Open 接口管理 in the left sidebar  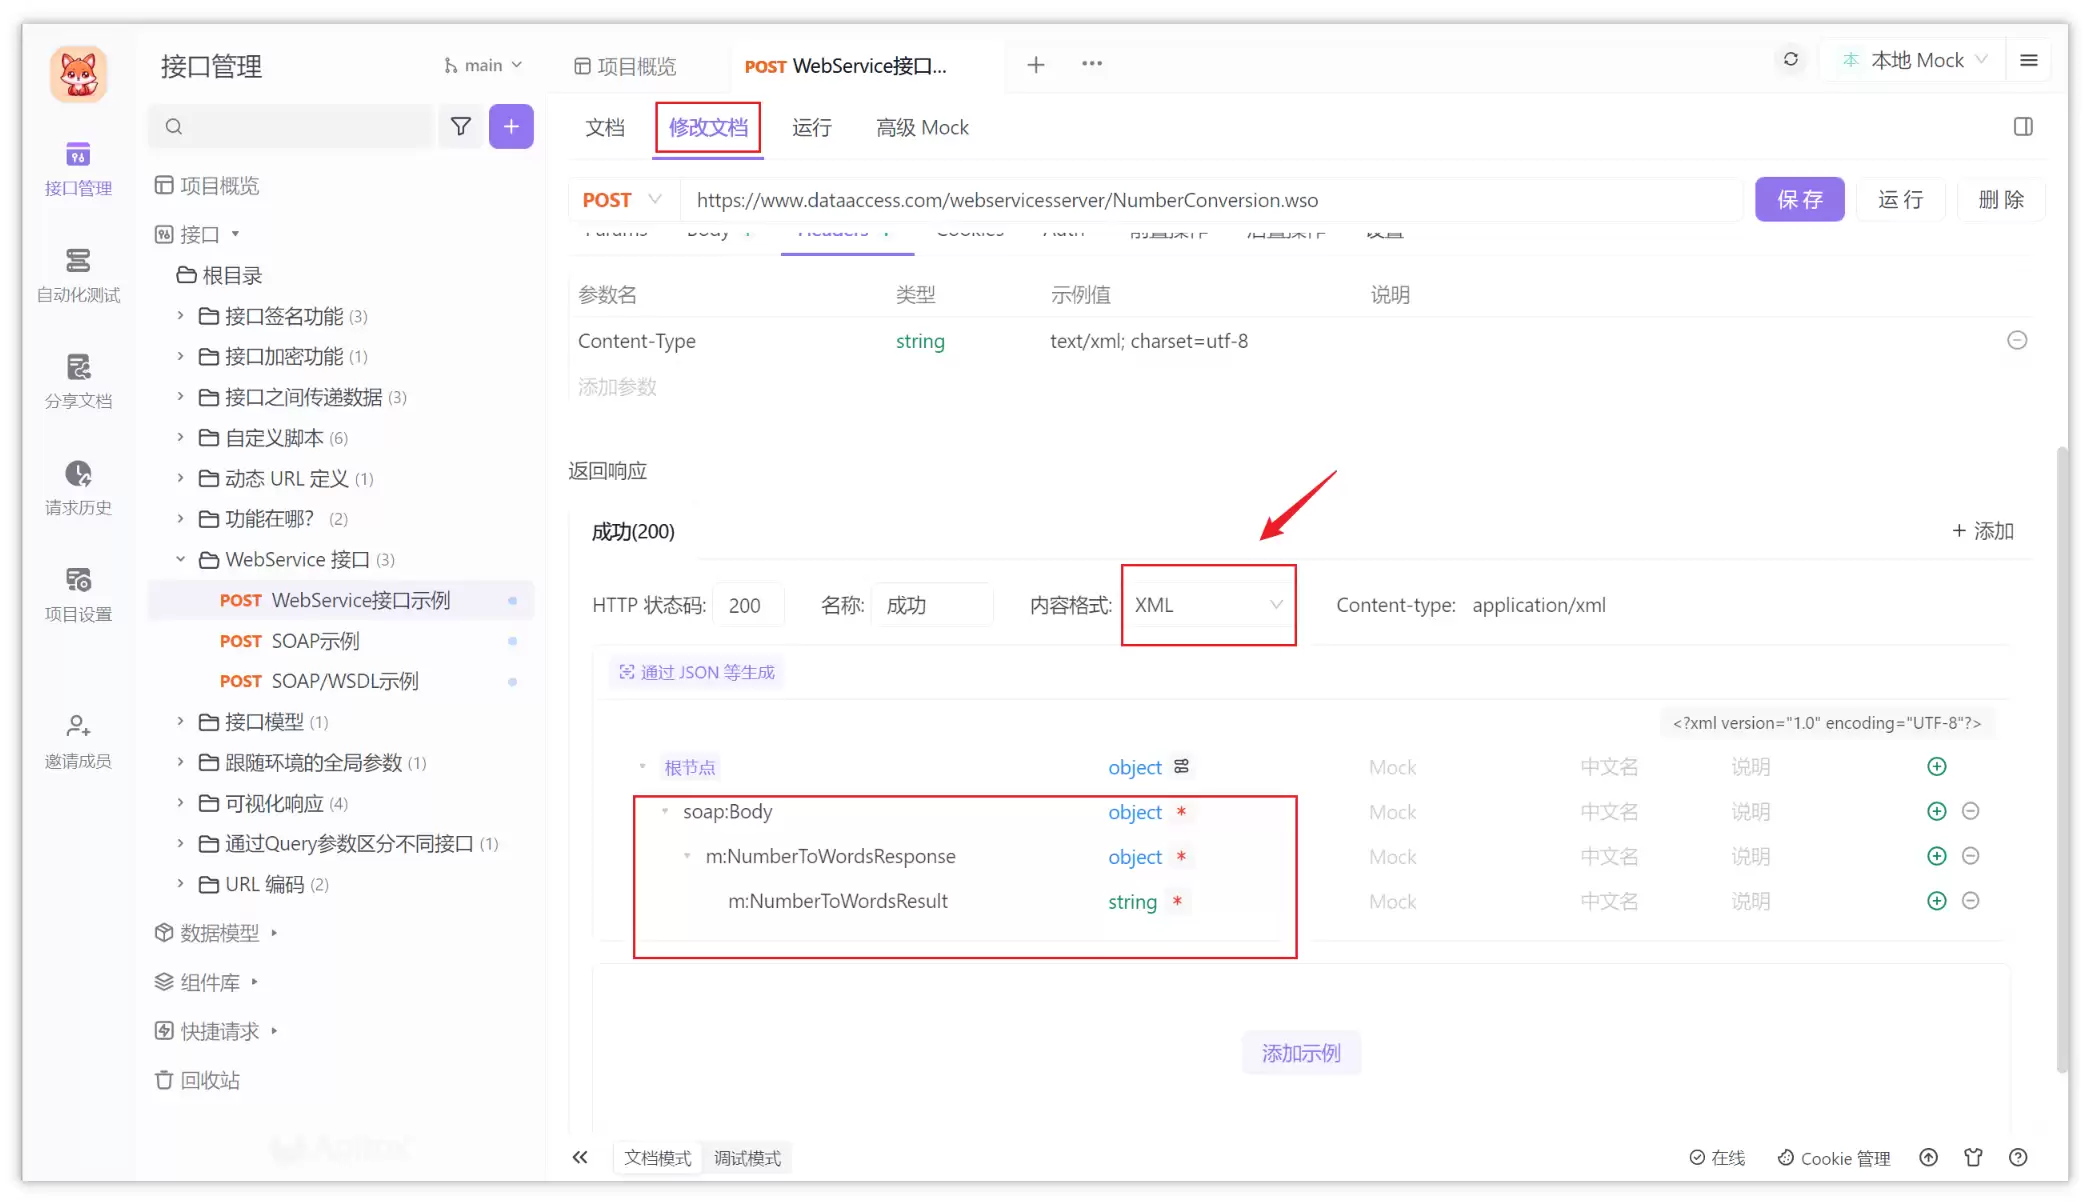[78, 169]
